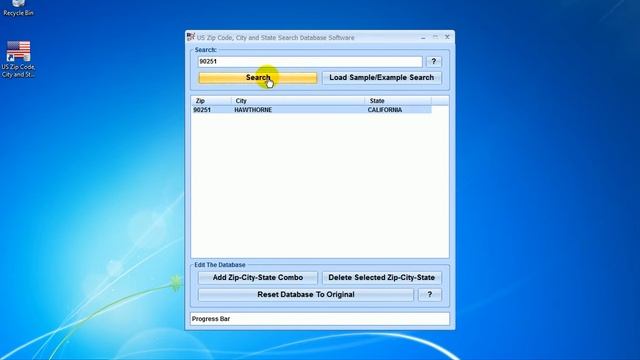The height and width of the screenshot is (360, 640).
Task: Click the Progress Bar status area
Action: point(320,319)
